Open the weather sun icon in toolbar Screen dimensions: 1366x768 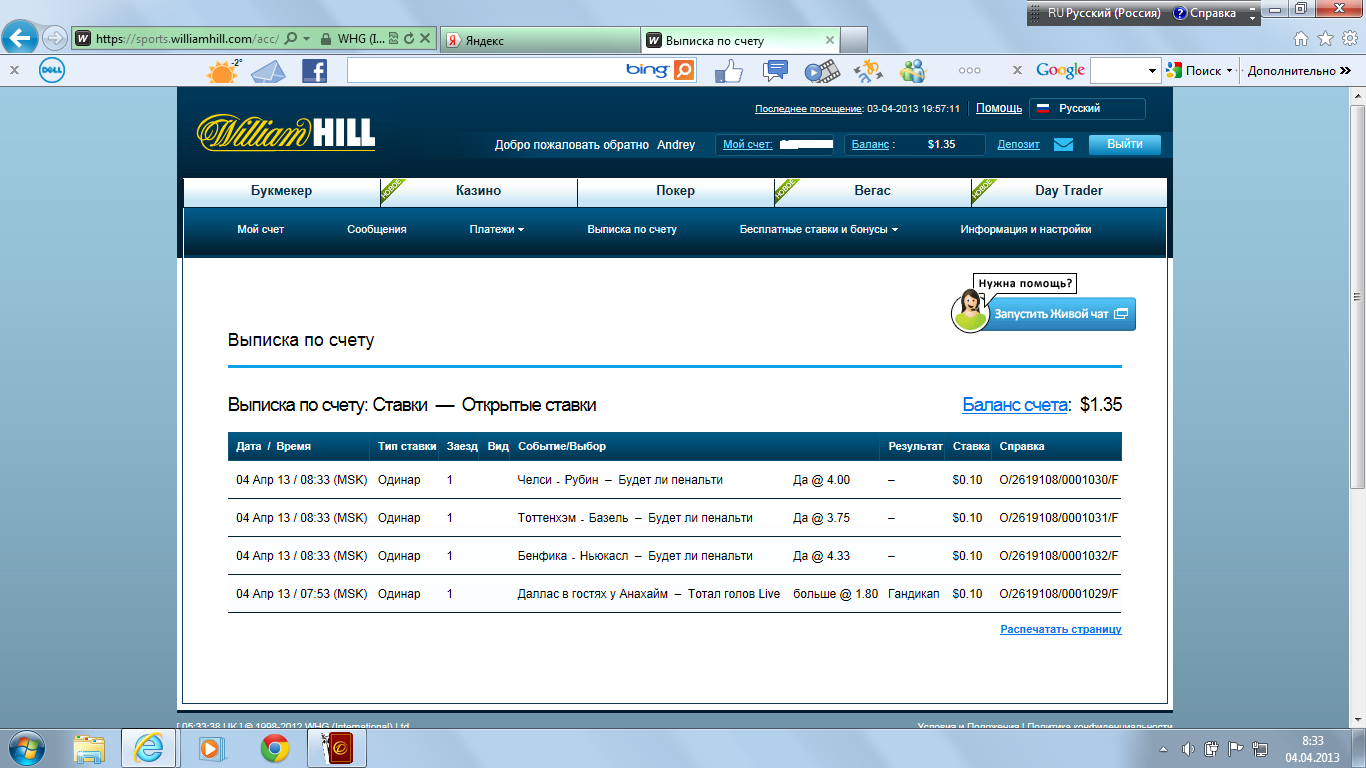pos(222,70)
